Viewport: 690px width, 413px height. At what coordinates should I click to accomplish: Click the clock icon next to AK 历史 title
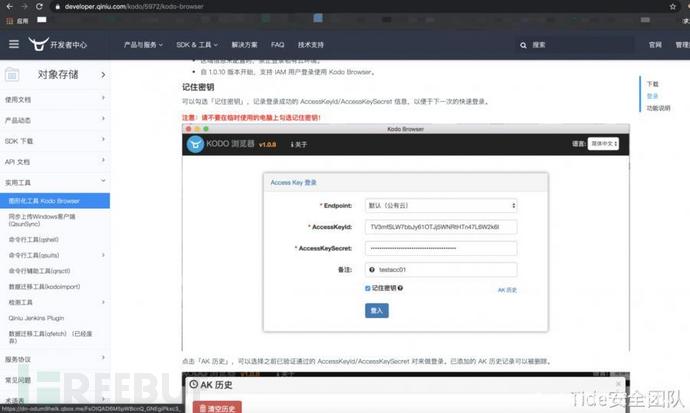click(x=194, y=384)
